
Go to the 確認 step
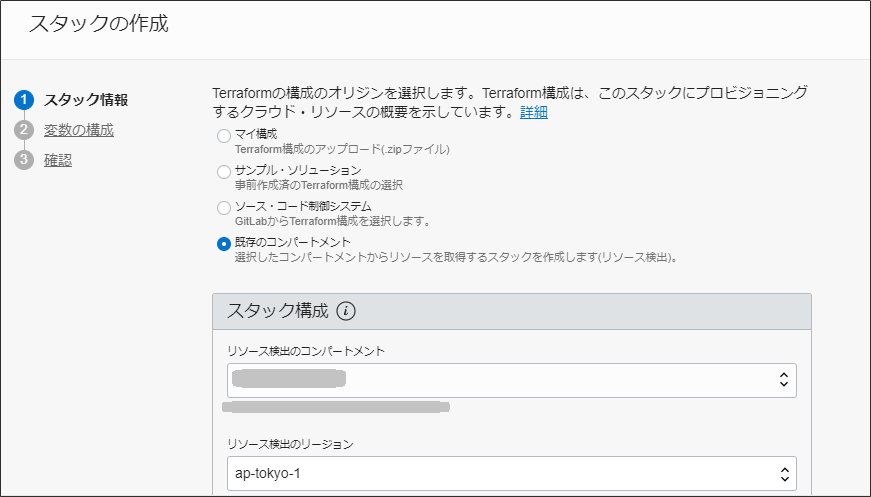(x=58, y=160)
